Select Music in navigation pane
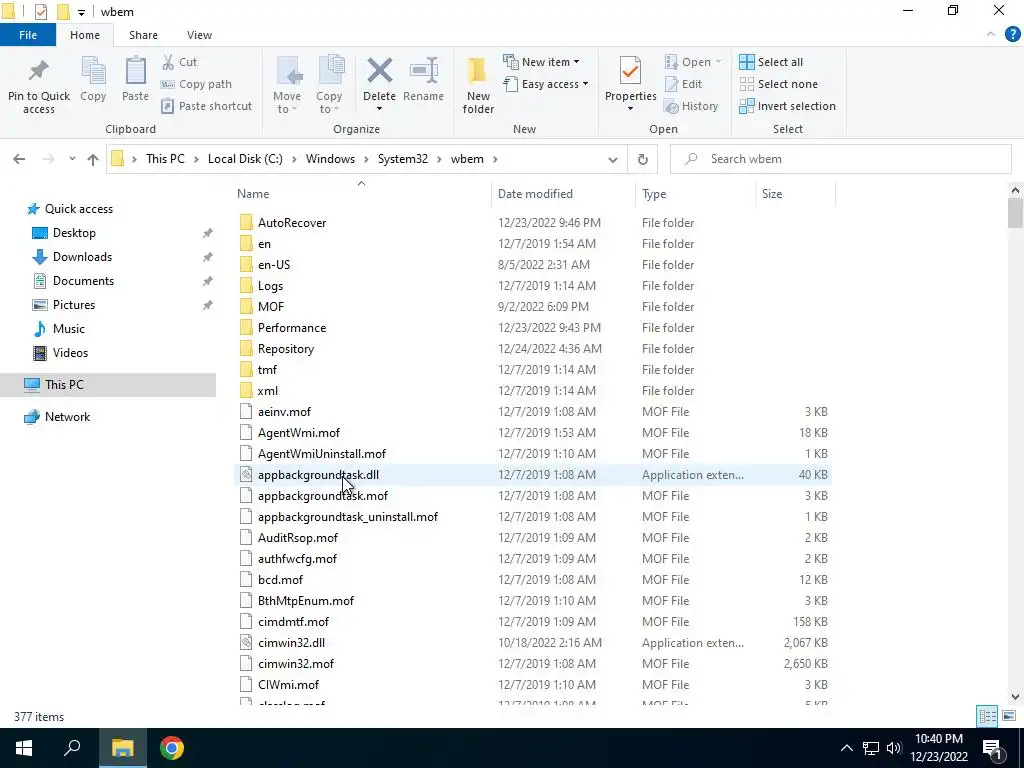 [69, 328]
